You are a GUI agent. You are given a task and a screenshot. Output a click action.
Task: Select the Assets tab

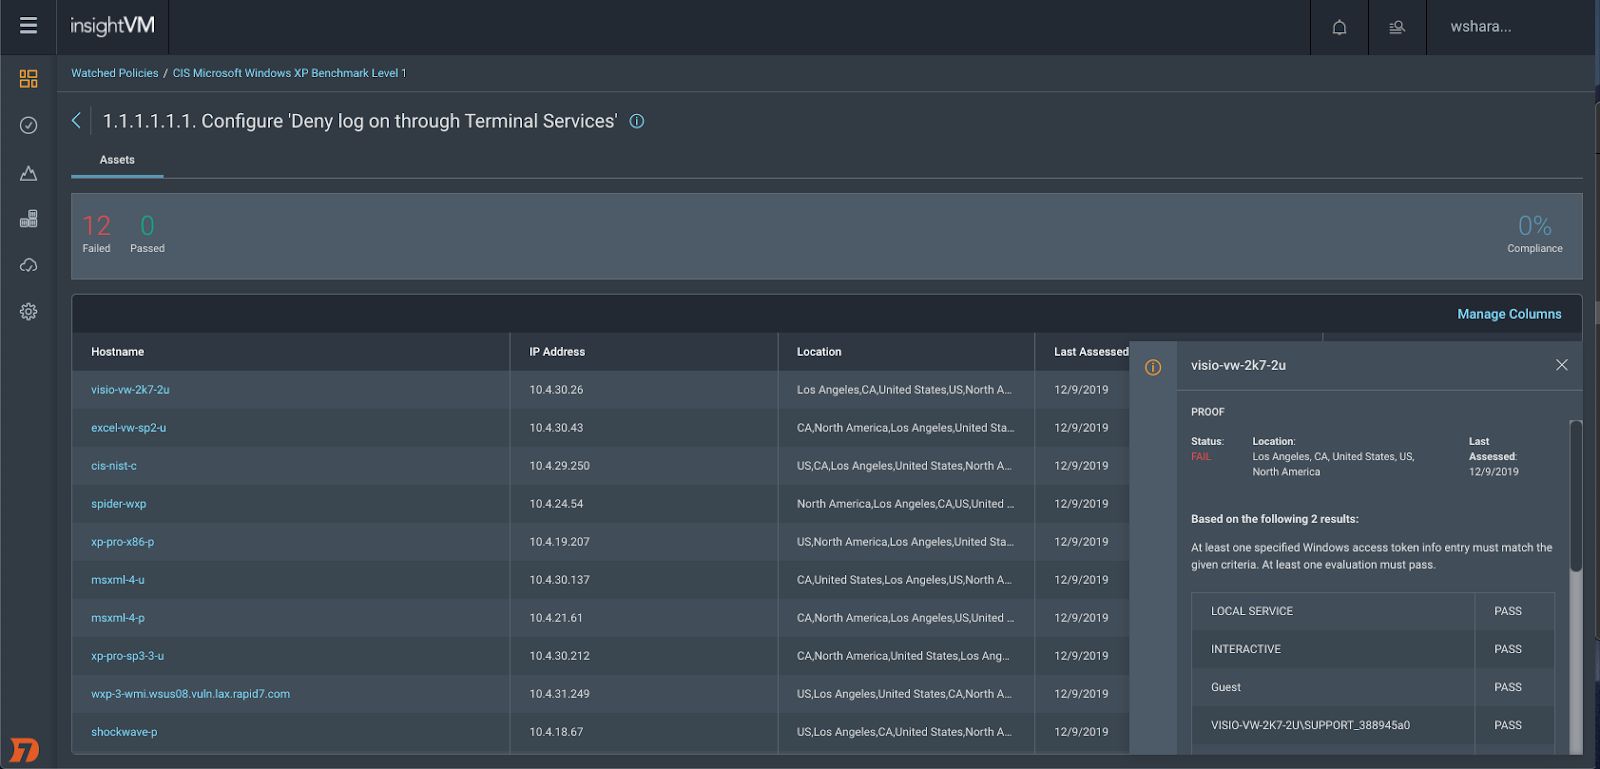point(117,160)
